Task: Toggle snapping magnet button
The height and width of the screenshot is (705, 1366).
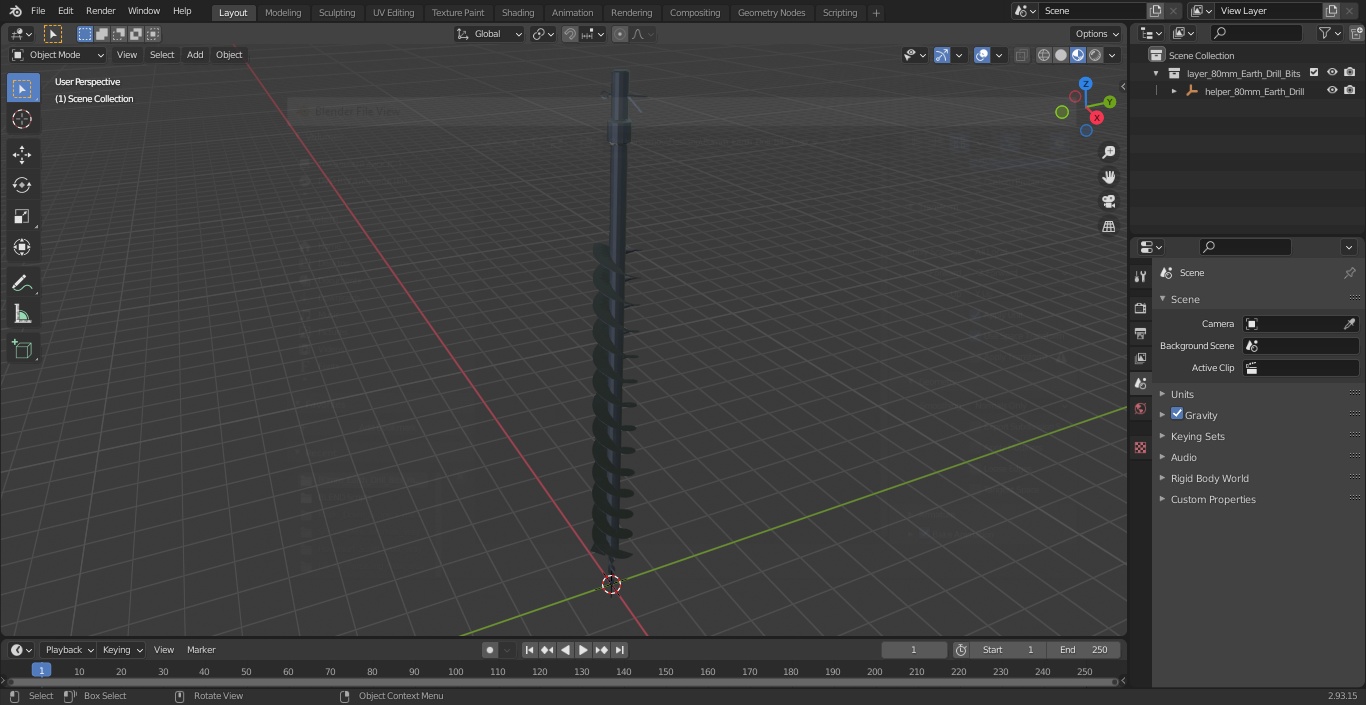Action: click(570, 34)
